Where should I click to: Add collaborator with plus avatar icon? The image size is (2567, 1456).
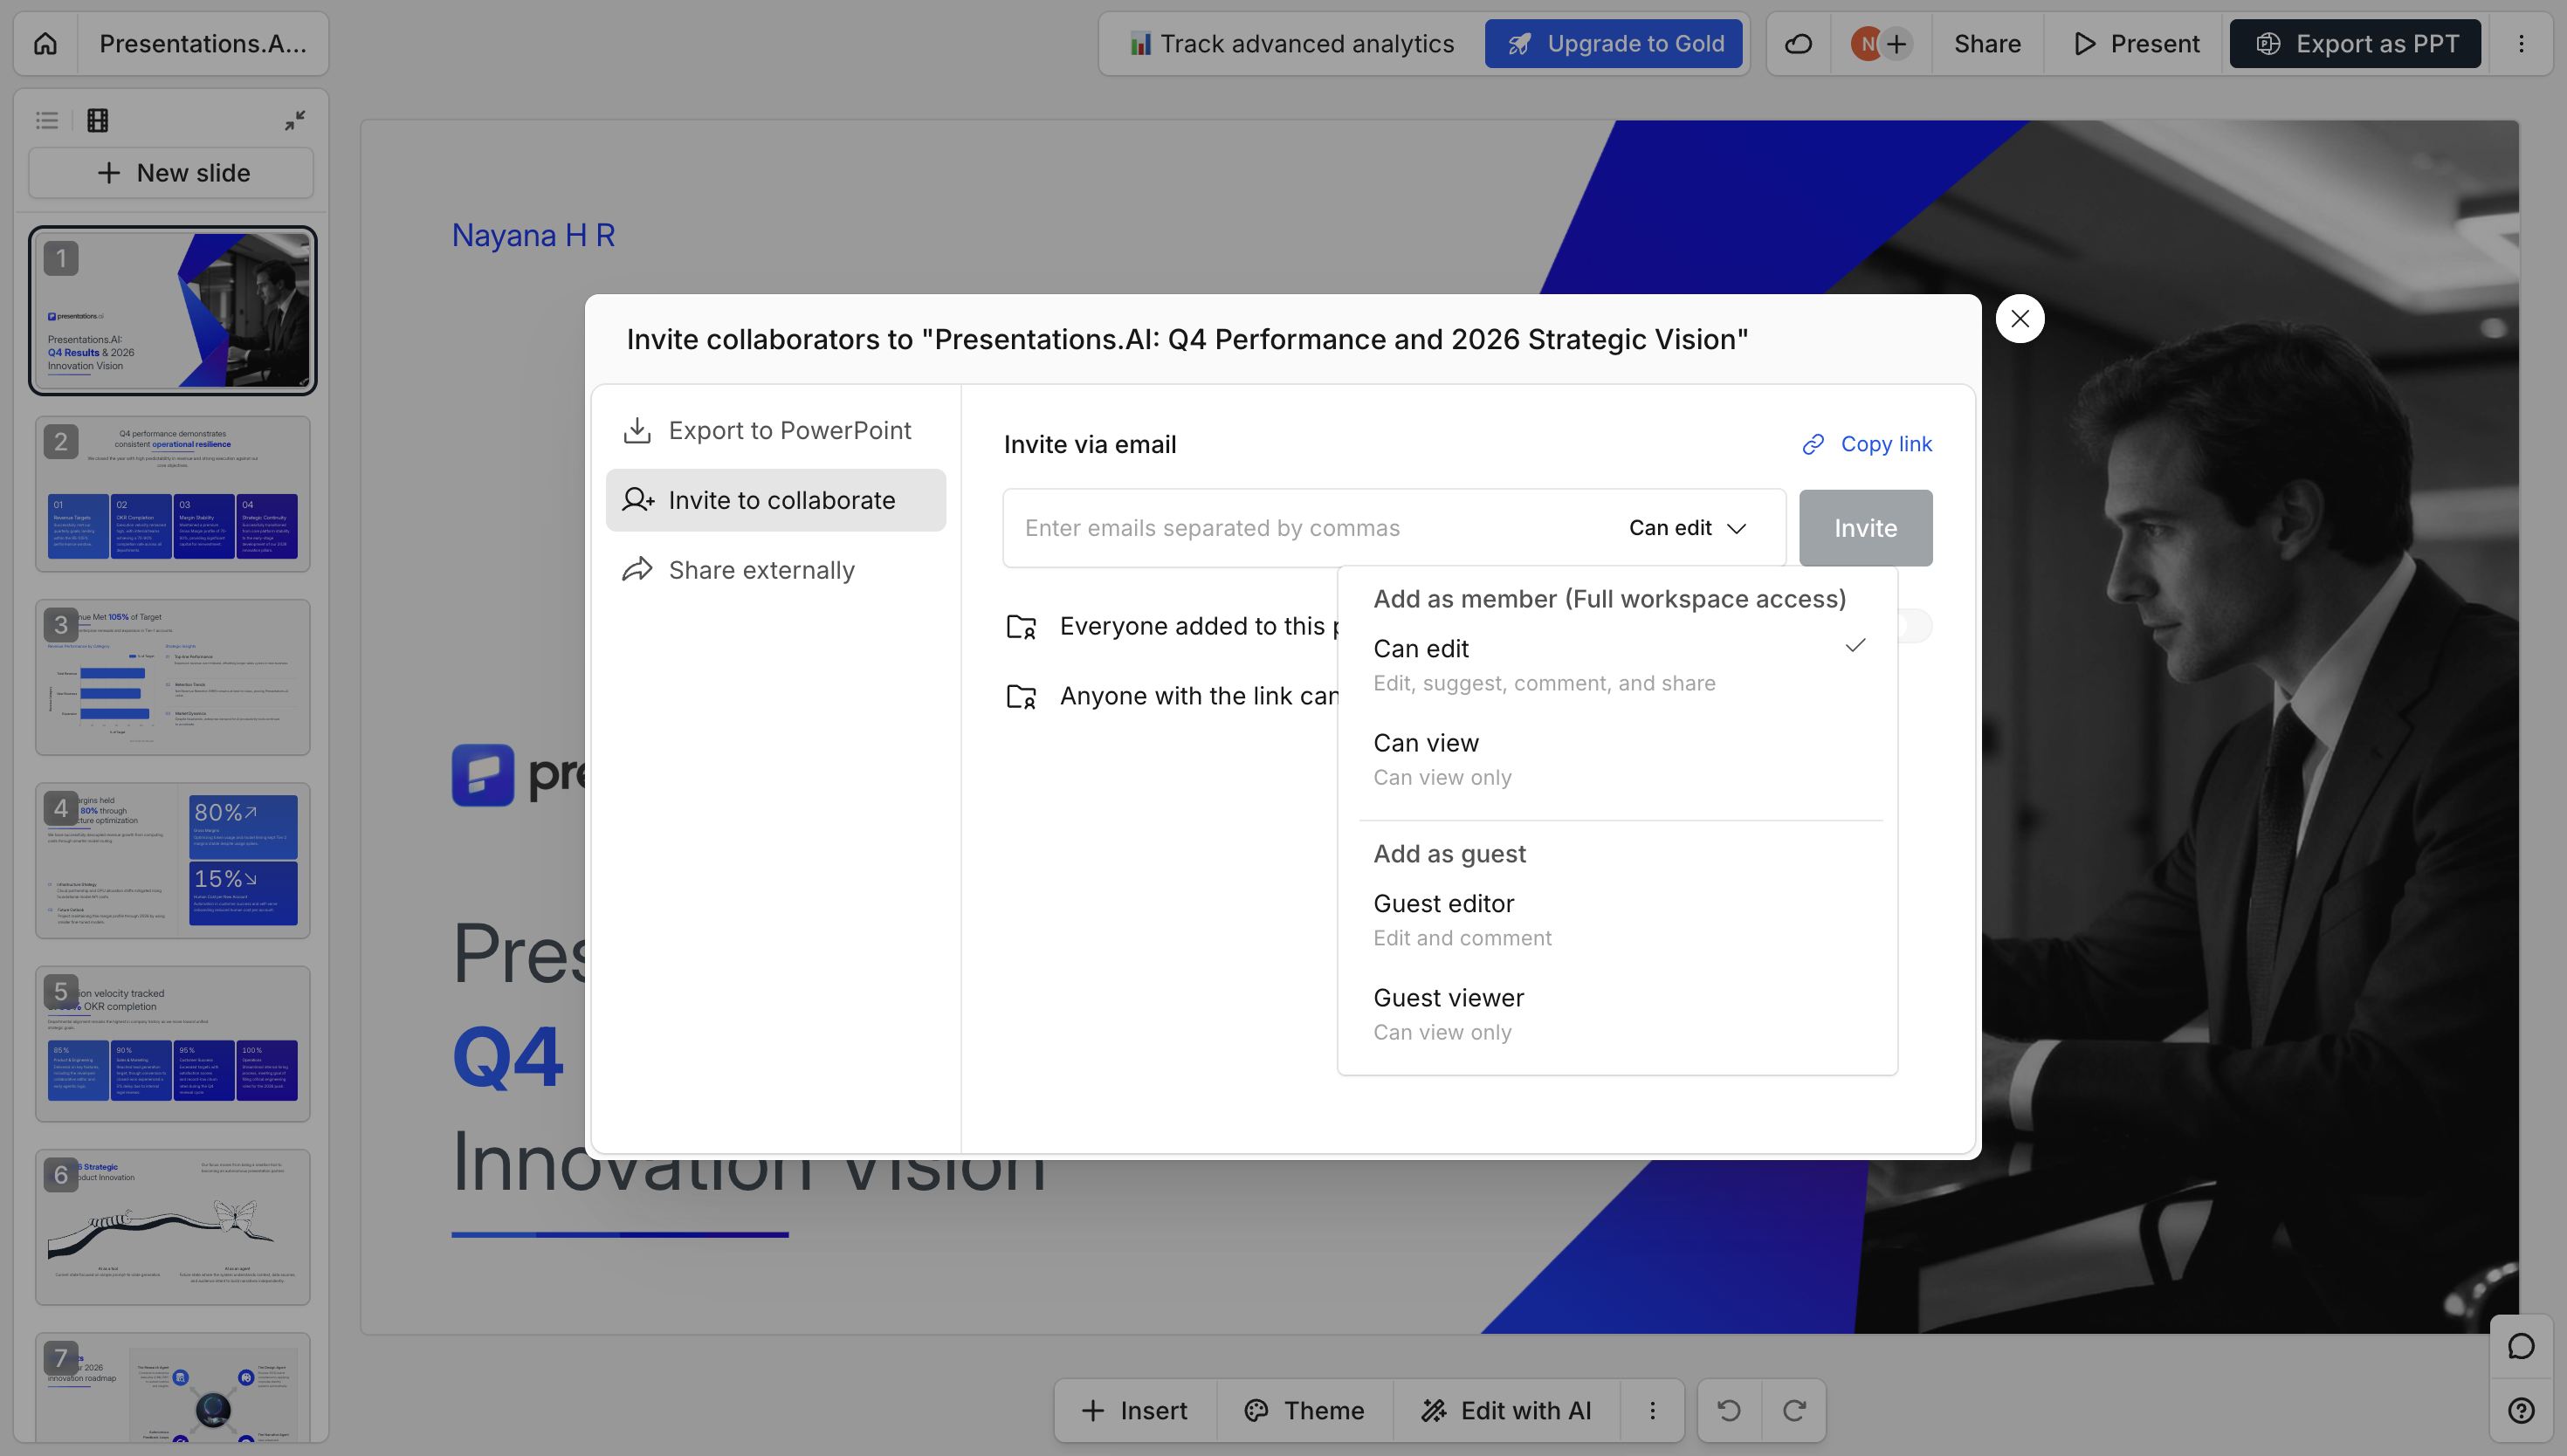coord(1896,44)
